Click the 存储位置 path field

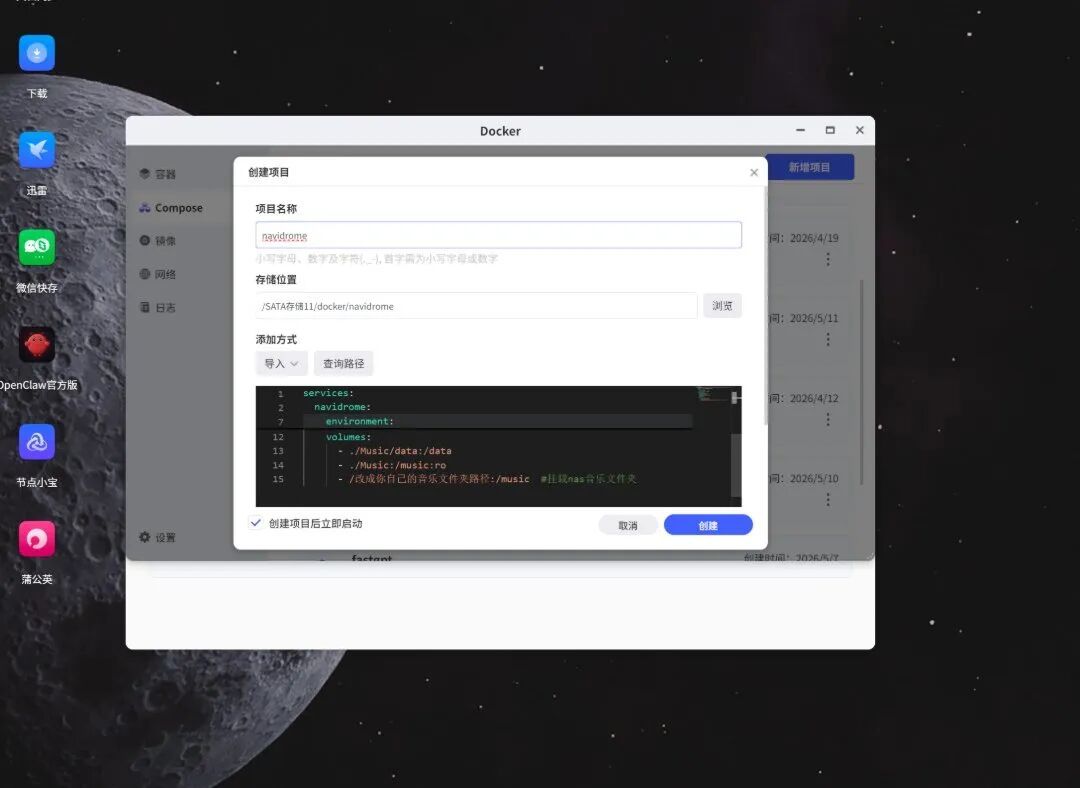(476, 306)
